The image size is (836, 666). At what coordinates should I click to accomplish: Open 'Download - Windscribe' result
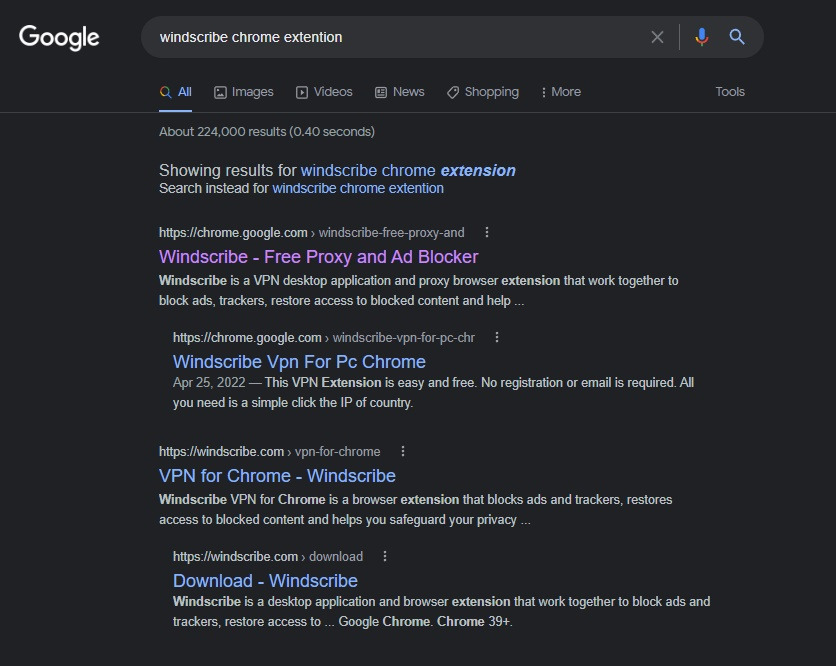265,581
